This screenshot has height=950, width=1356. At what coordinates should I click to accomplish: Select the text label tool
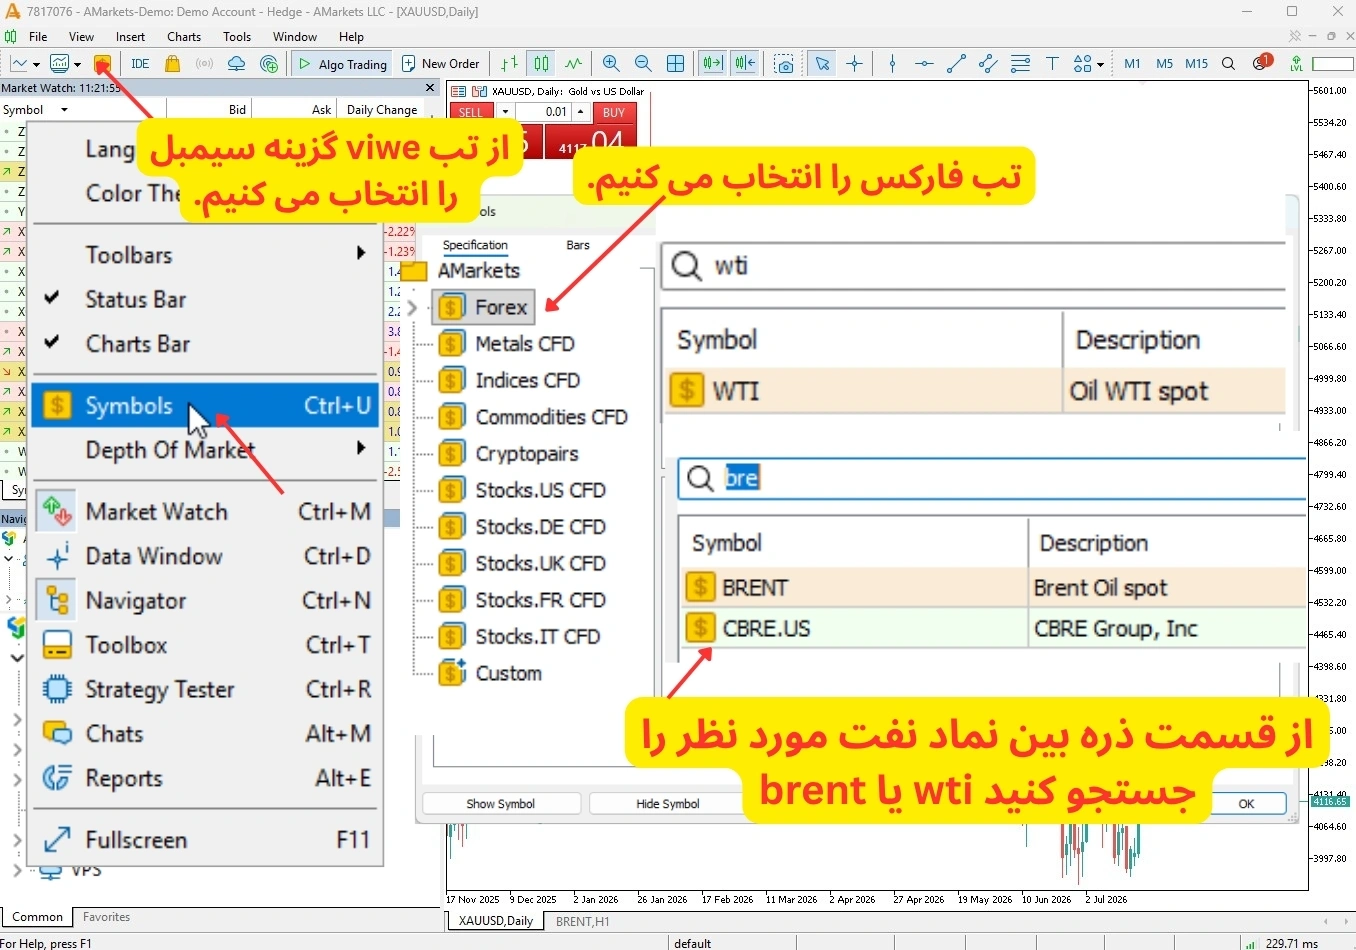1052,63
